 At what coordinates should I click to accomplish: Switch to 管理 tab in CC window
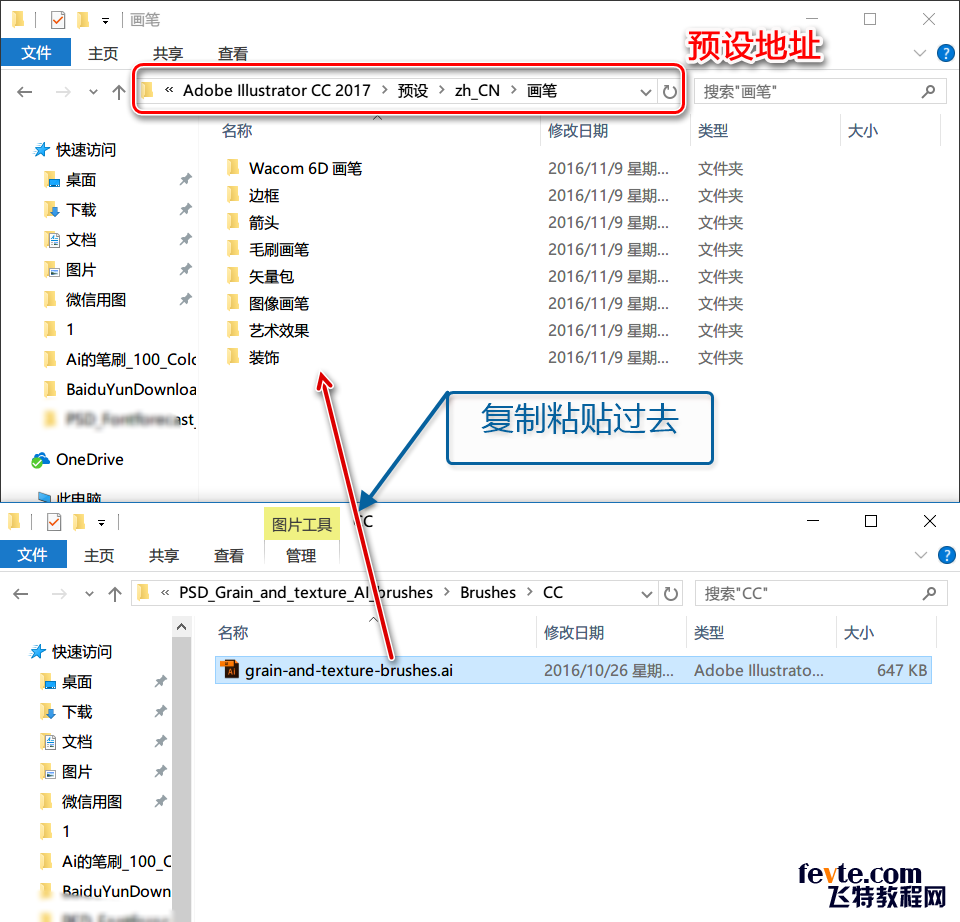click(x=301, y=555)
